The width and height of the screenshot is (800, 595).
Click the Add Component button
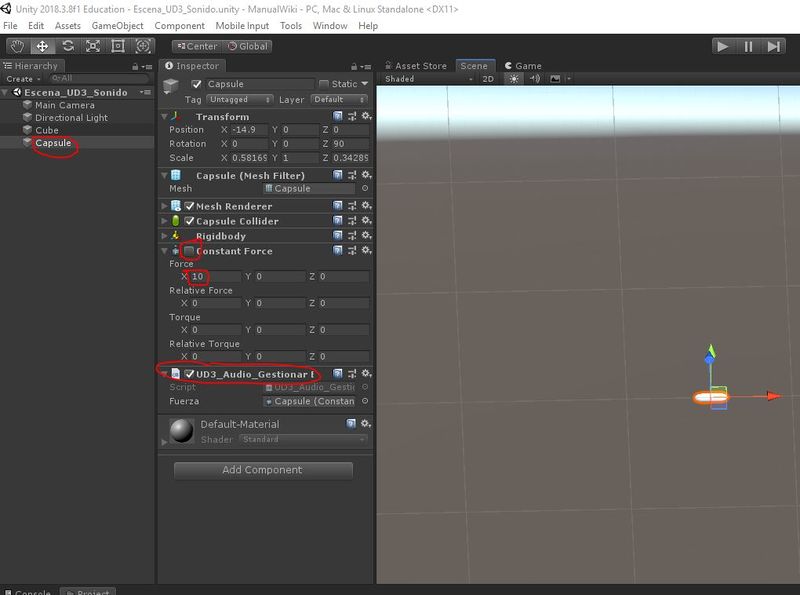(263, 470)
